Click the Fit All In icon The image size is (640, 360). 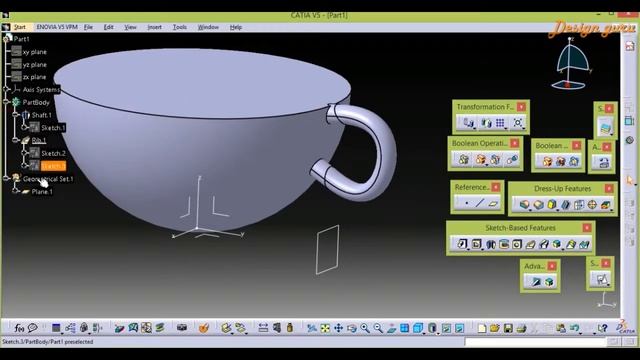325,328
